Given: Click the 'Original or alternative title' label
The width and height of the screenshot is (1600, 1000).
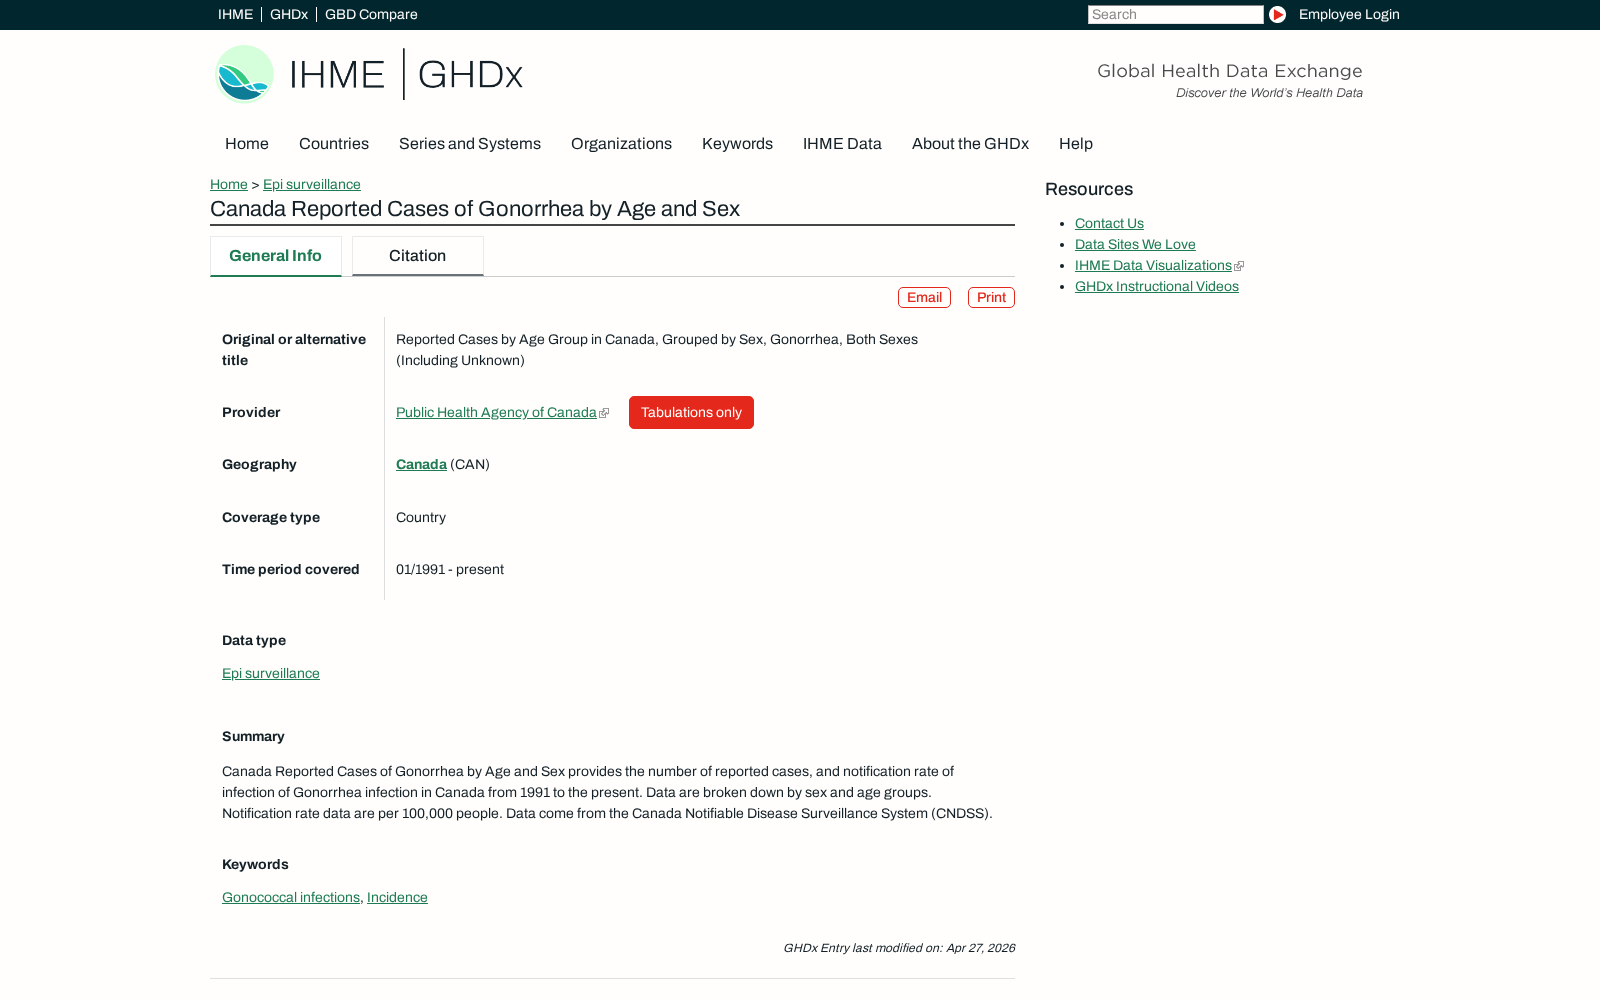Looking at the screenshot, I should tap(294, 350).
